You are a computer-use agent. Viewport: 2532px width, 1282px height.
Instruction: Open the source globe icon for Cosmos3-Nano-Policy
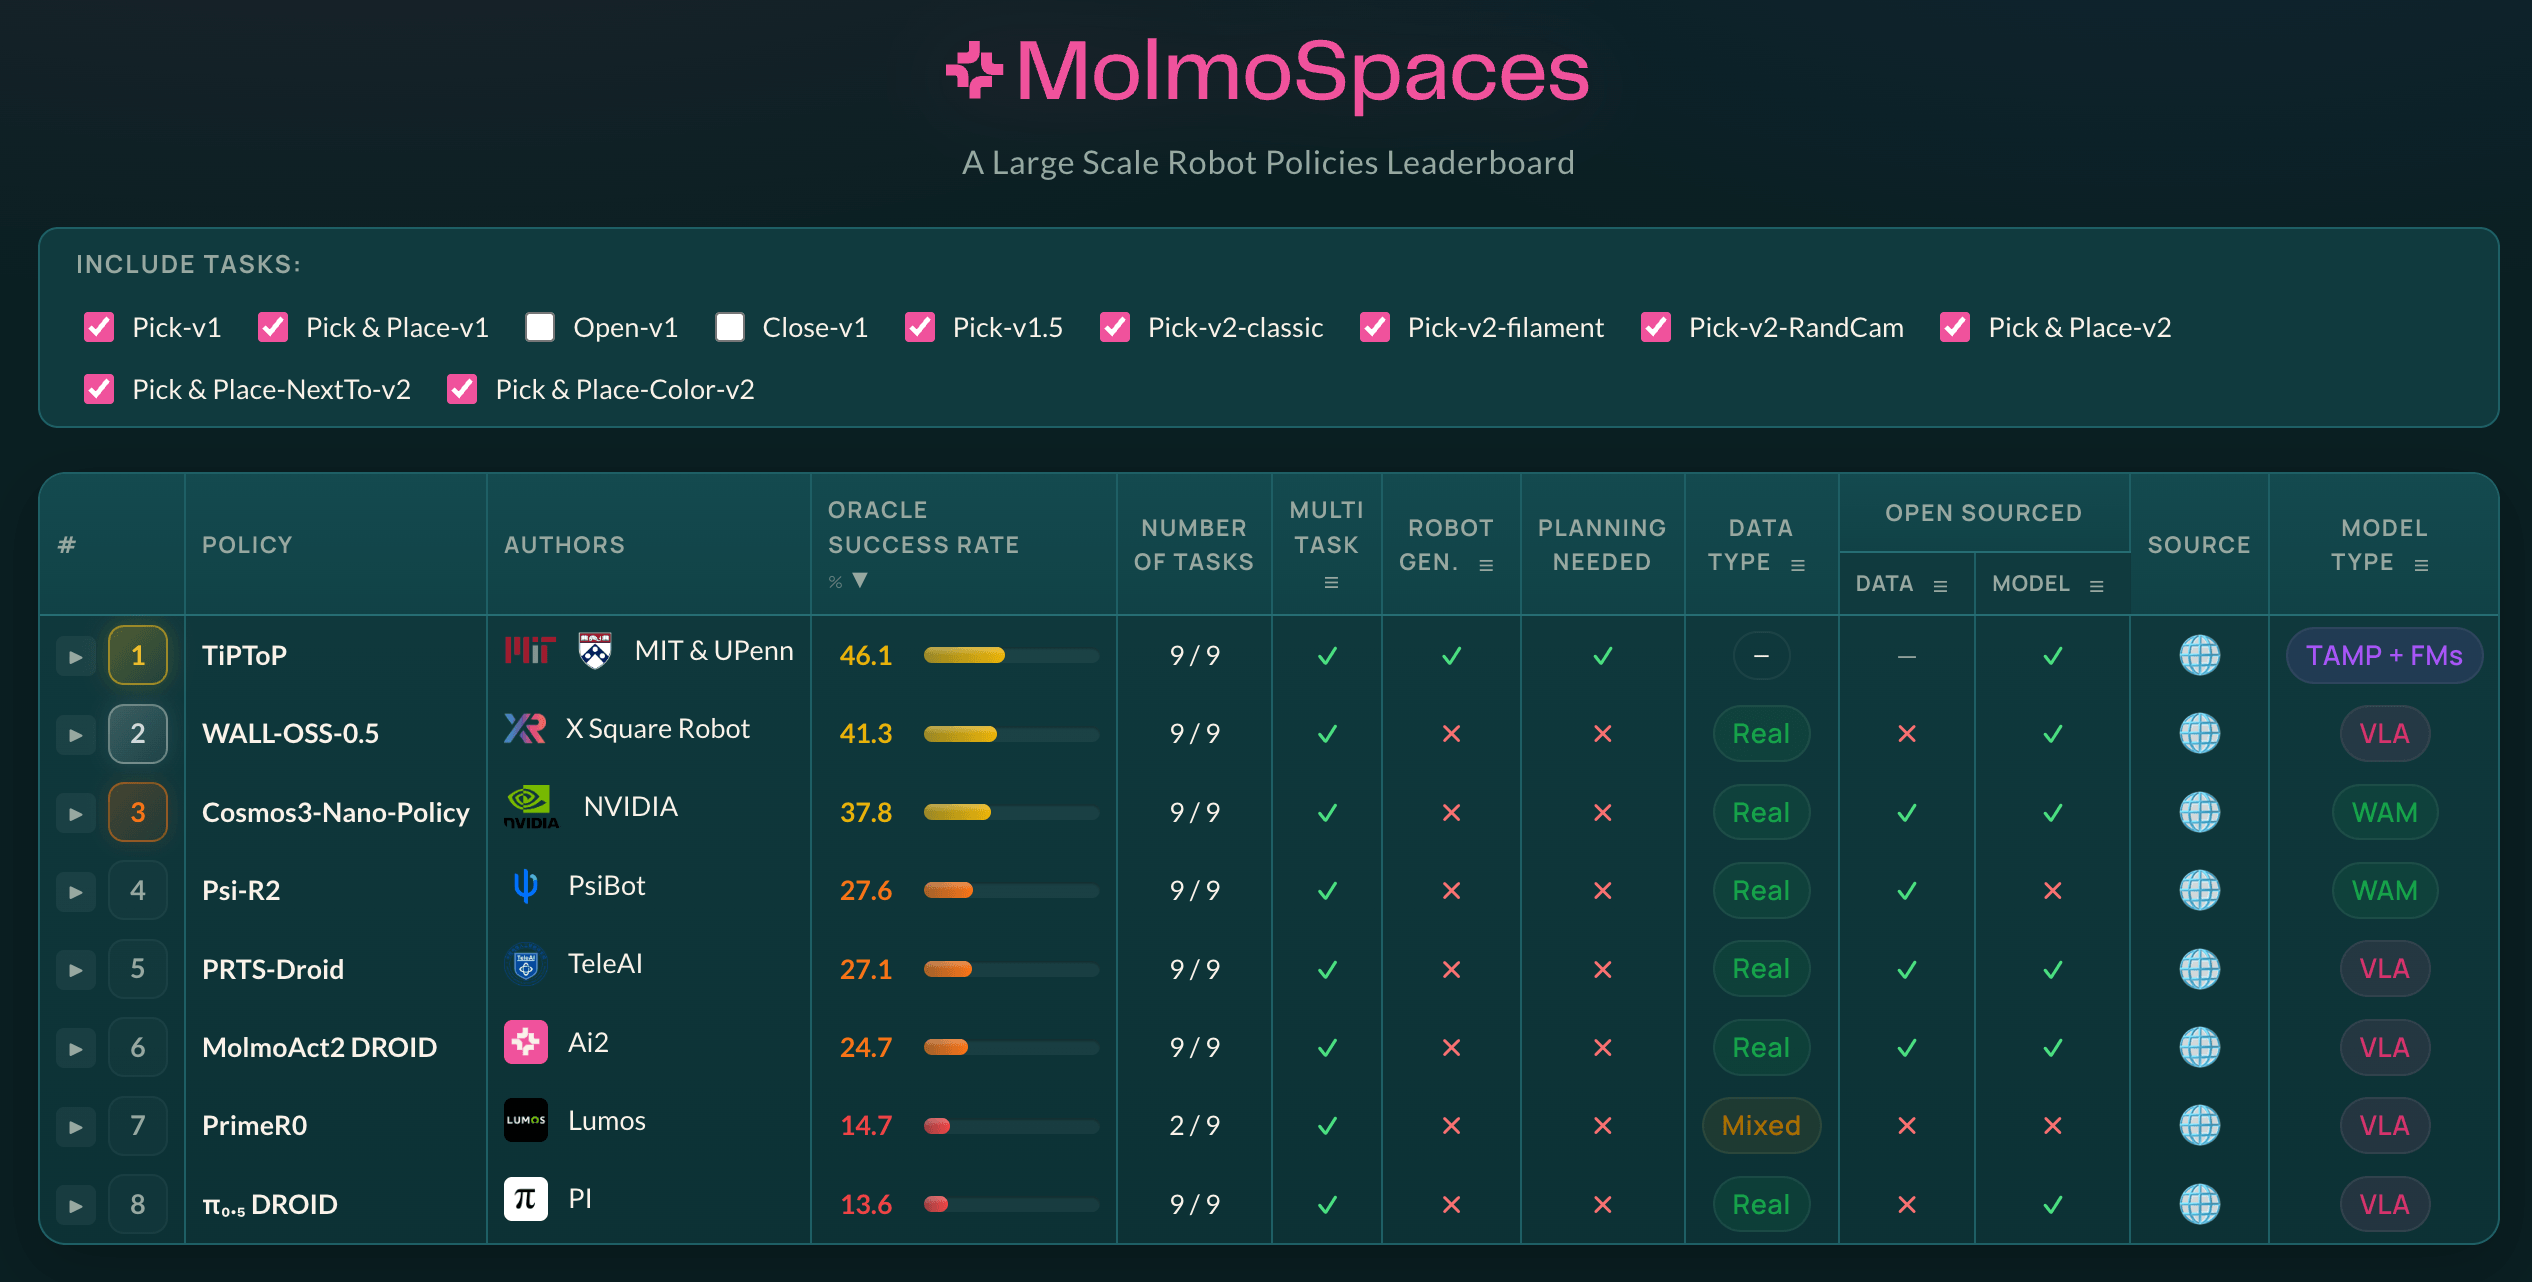point(2199,812)
